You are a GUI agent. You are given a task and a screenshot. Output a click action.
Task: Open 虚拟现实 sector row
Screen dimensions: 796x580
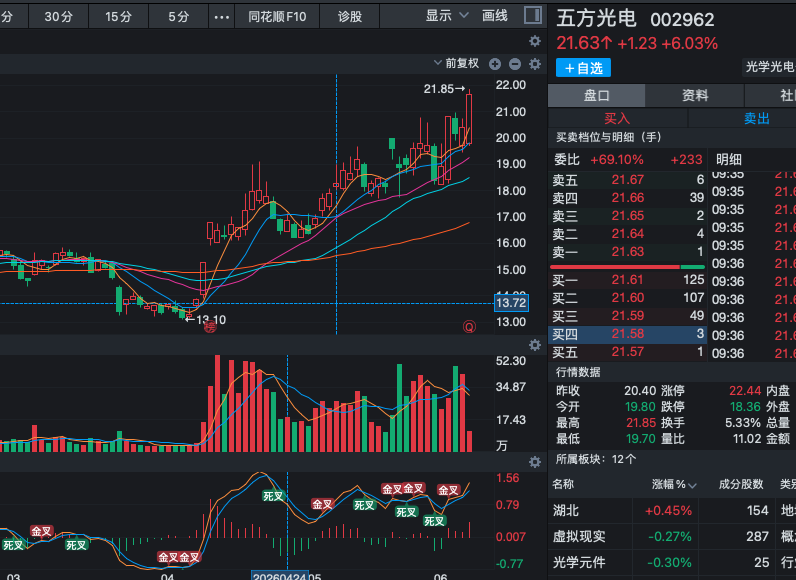[672, 536]
